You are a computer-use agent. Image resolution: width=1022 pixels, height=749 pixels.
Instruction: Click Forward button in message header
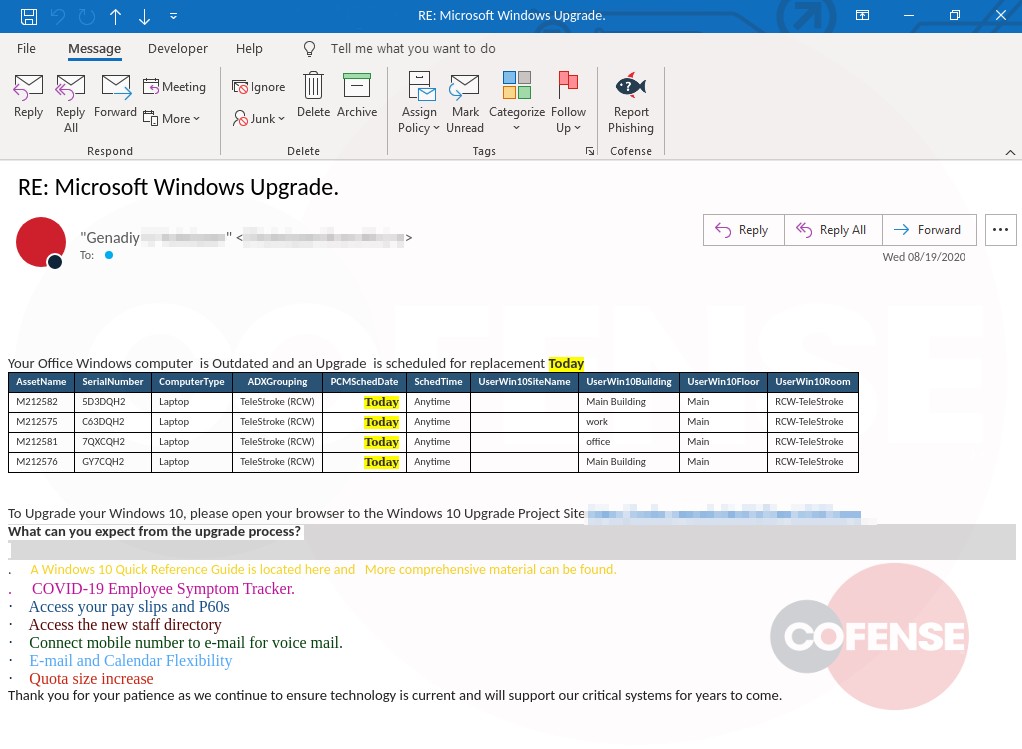tap(929, 230)
